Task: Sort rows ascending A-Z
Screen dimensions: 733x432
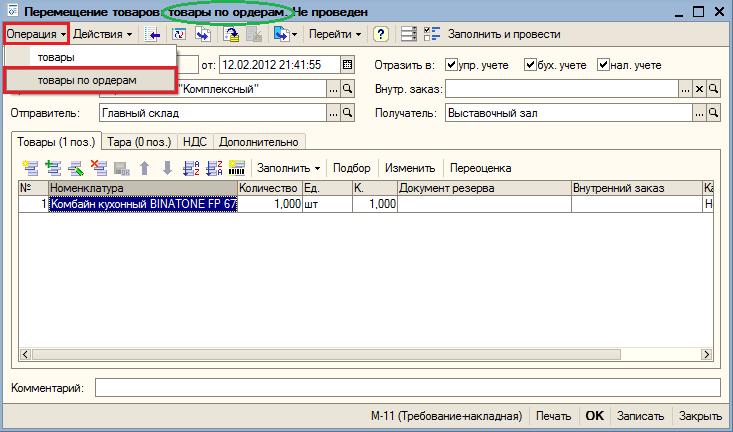Action: [x=191, y=168]
